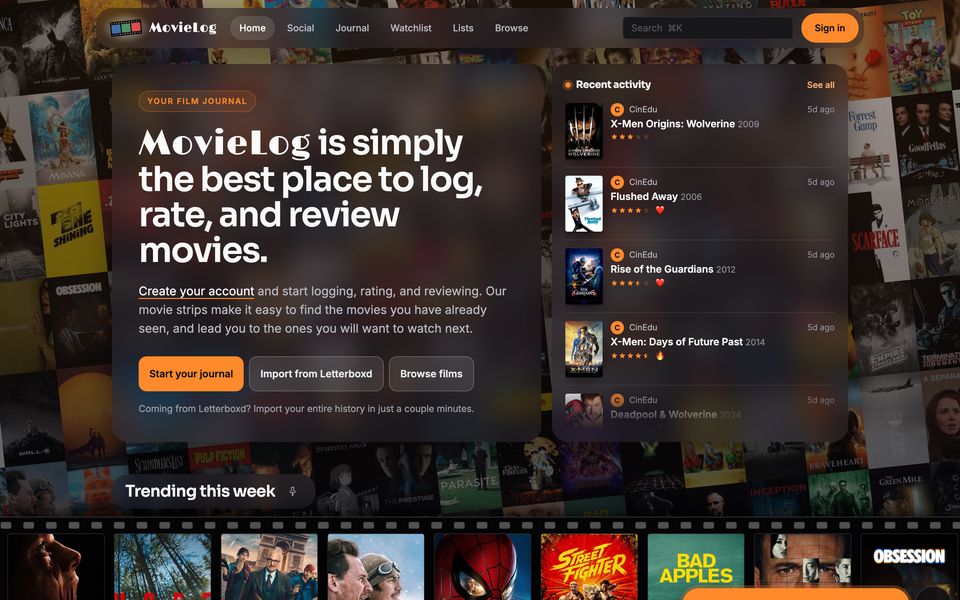
Task: Click X-Men: Days of Future Past title
Action: coord(676,342)
